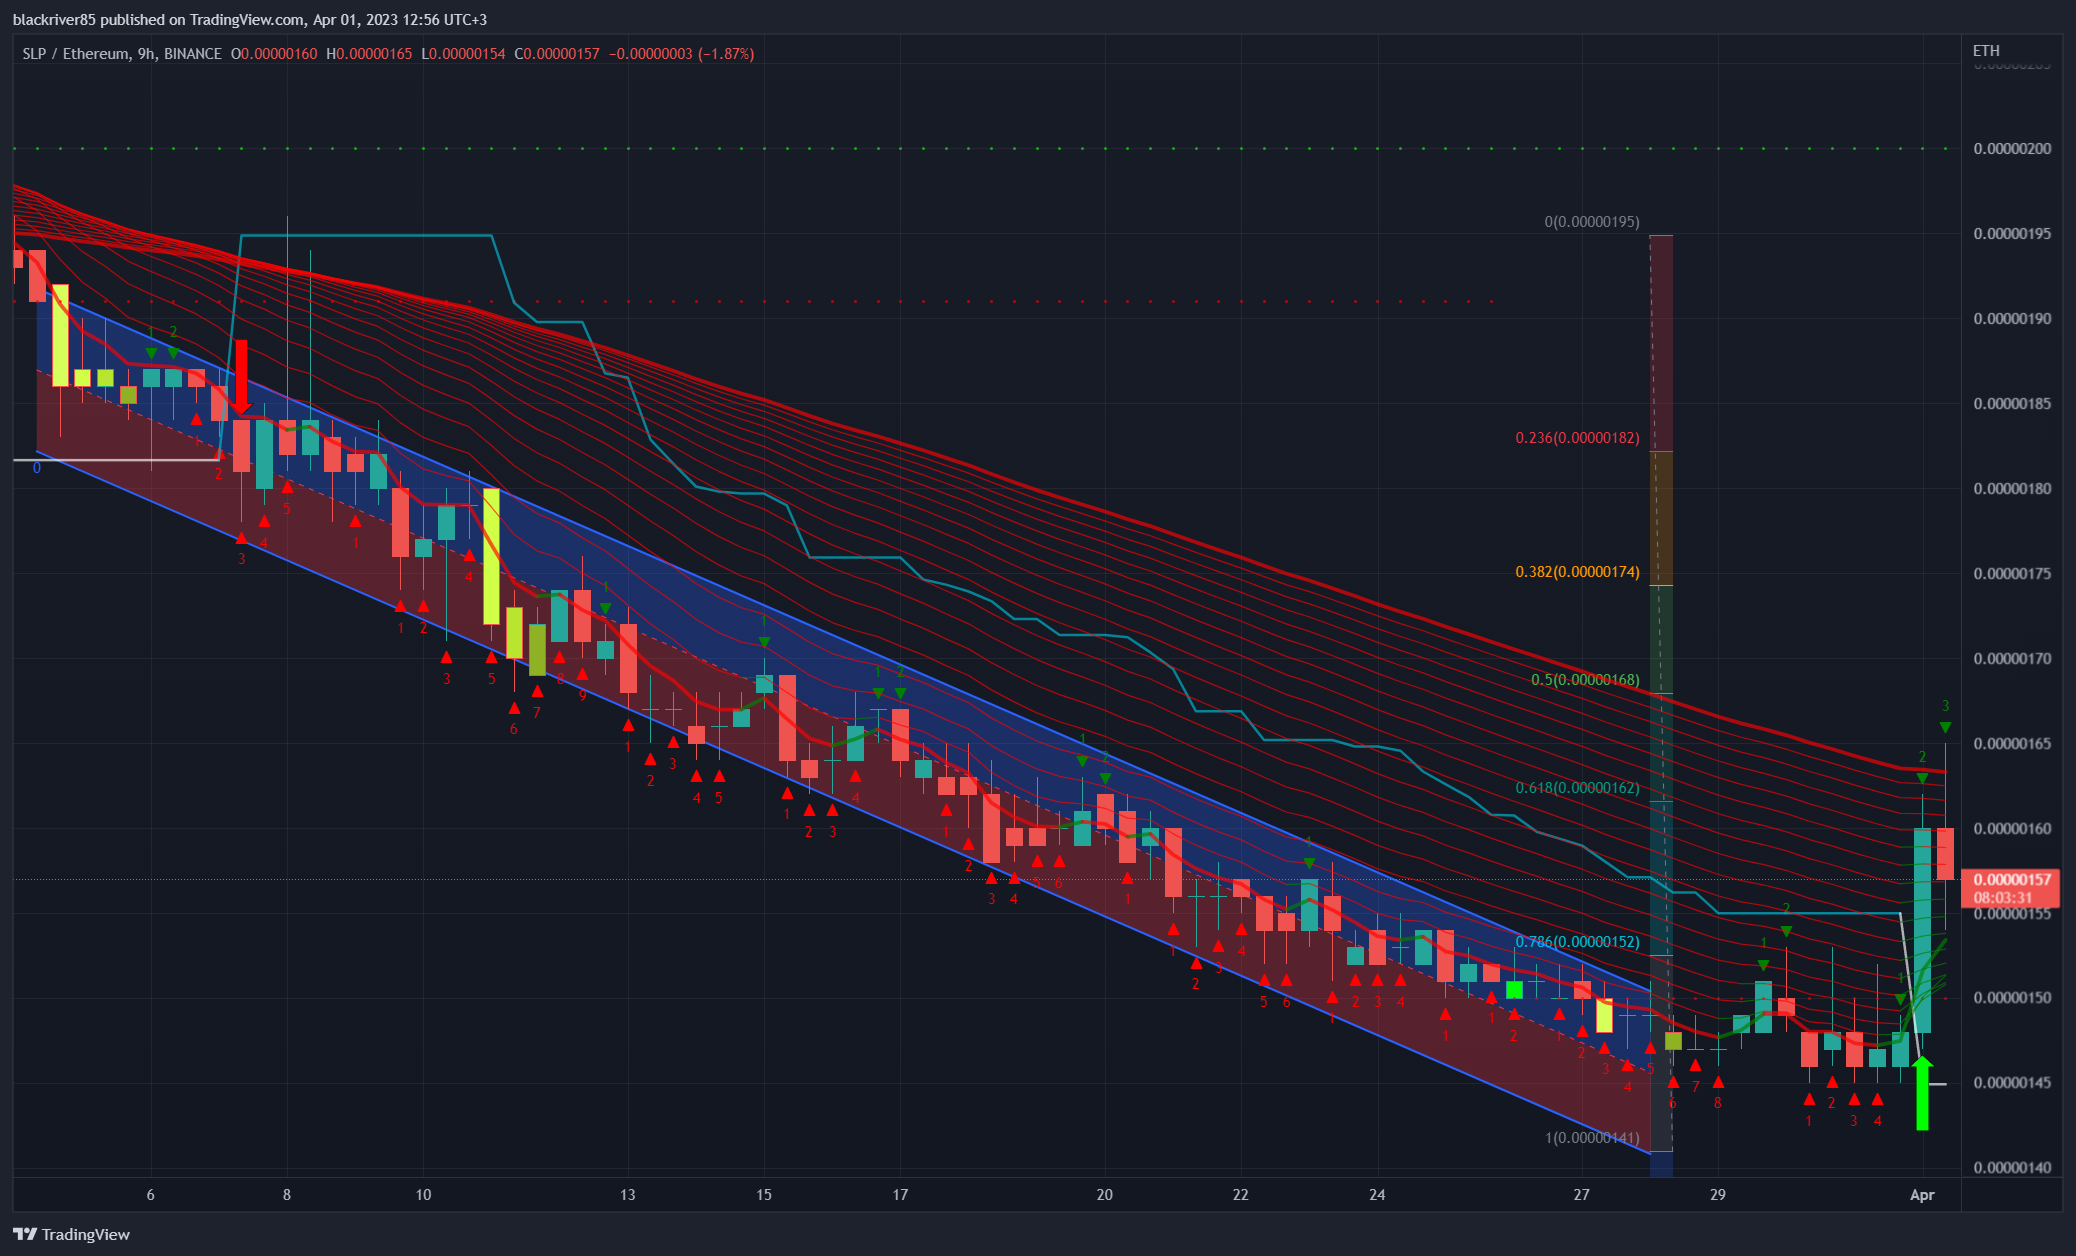Click the date axis label 8
Viewport: 2076px width, 1256px height.
287,1195
